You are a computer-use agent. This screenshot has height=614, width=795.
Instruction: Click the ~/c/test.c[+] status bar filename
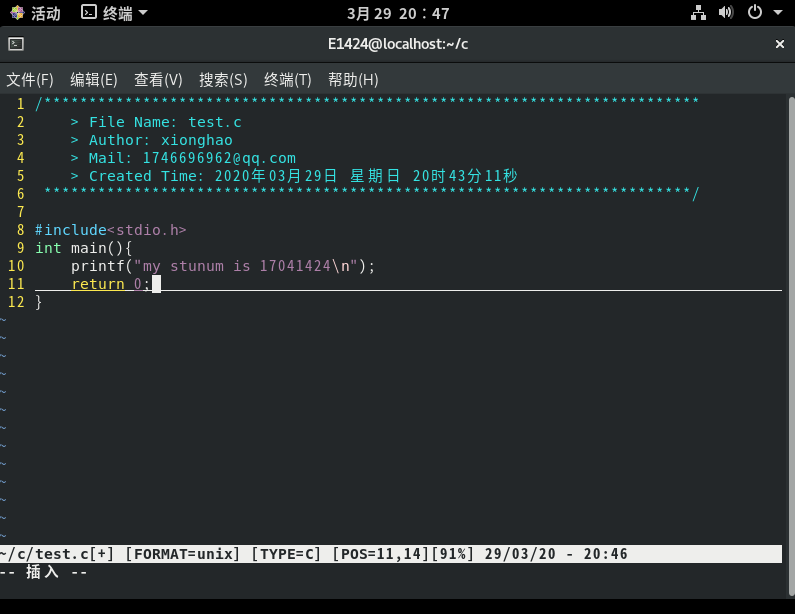click(57, 554)
